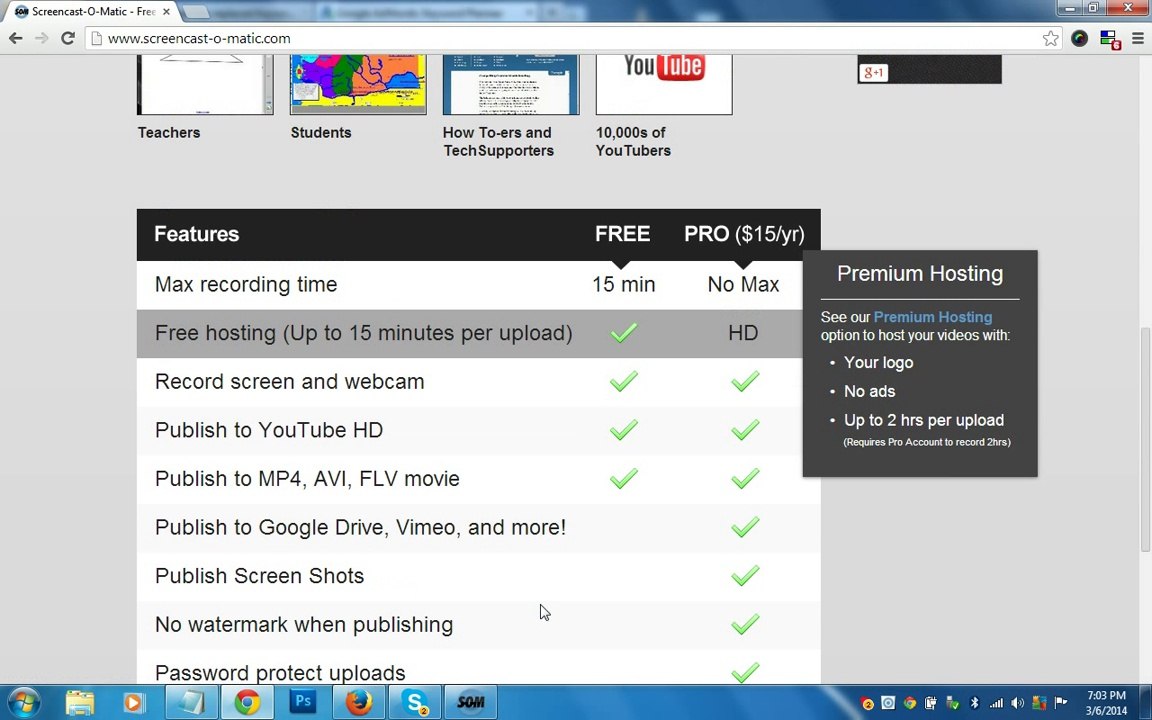Open the extension with red badge
The height and width of the screenshot is (720, 1152).
[1109, 39]
